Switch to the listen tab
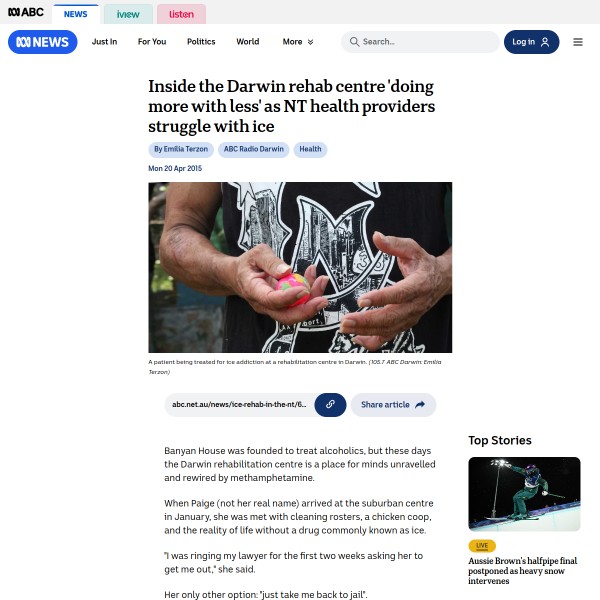Image resolution: width=600 pixels, height=600 pixels. (181, 14)
